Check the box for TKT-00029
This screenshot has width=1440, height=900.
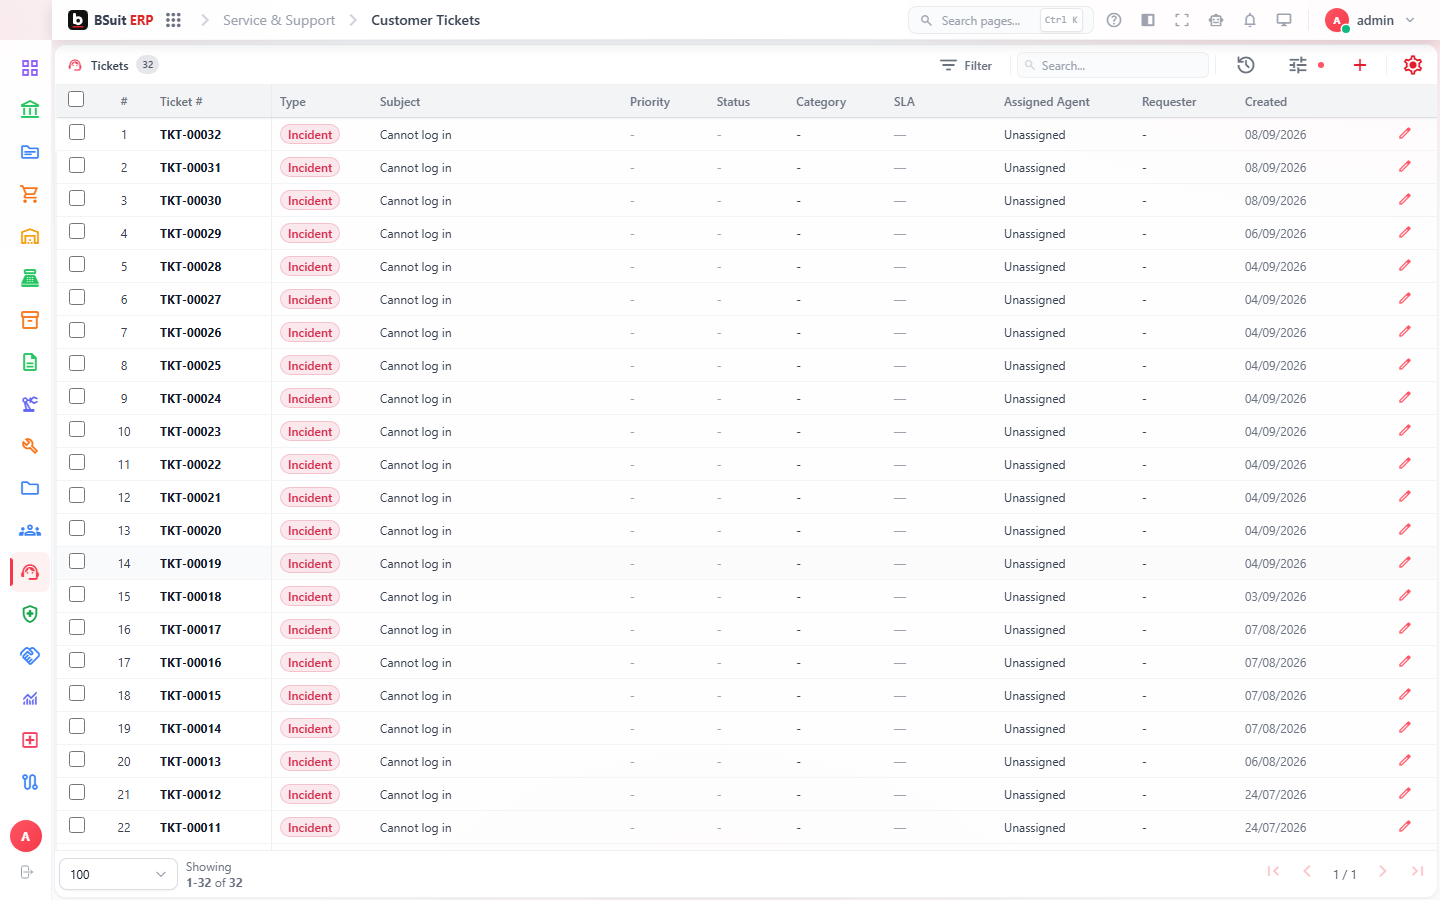tap(77, 231)
